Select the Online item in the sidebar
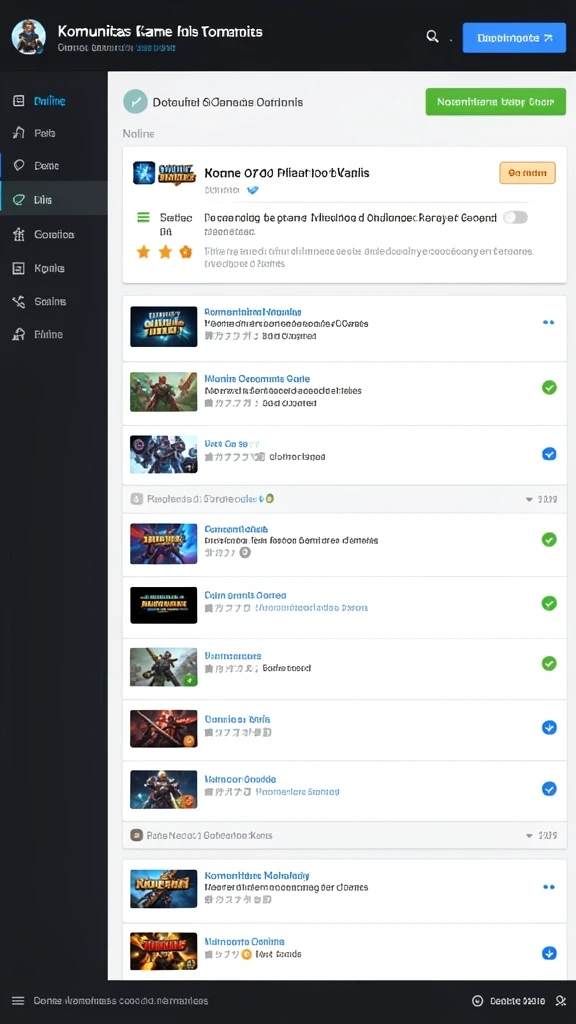Viewport: 576px width, 1024px height. click(x=50, y=101)
